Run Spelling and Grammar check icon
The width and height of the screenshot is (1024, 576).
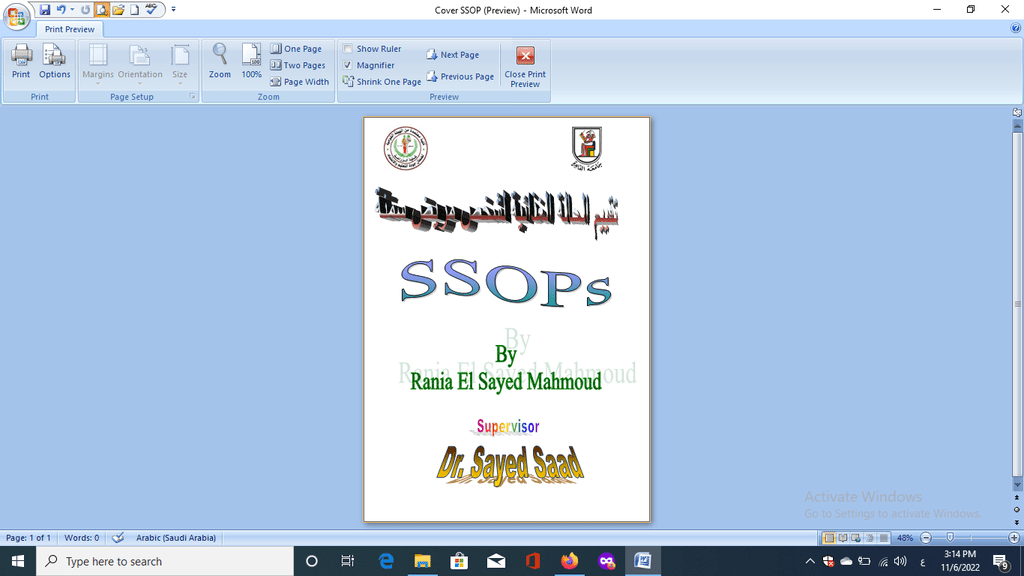click(151, 10)
